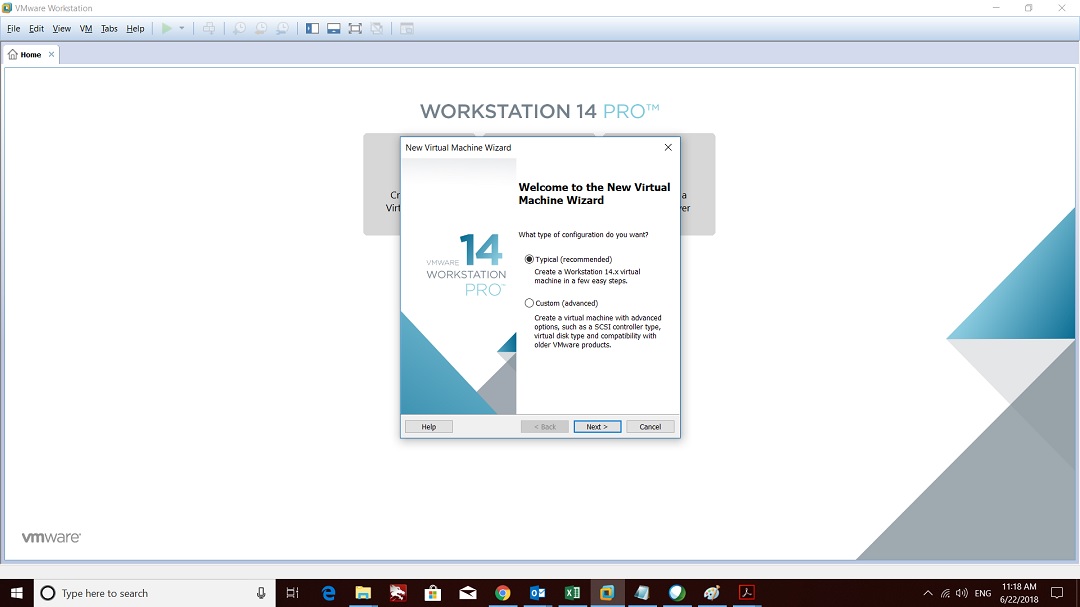Click the Revert to Snapshot icon
The image size is (1080, 607).
[x=261, y=28]
